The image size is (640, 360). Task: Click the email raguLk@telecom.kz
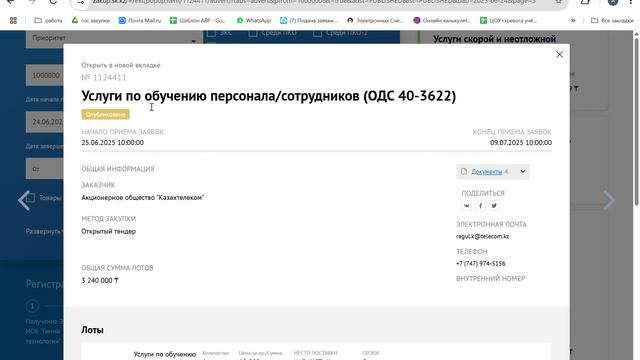[482, 236]
